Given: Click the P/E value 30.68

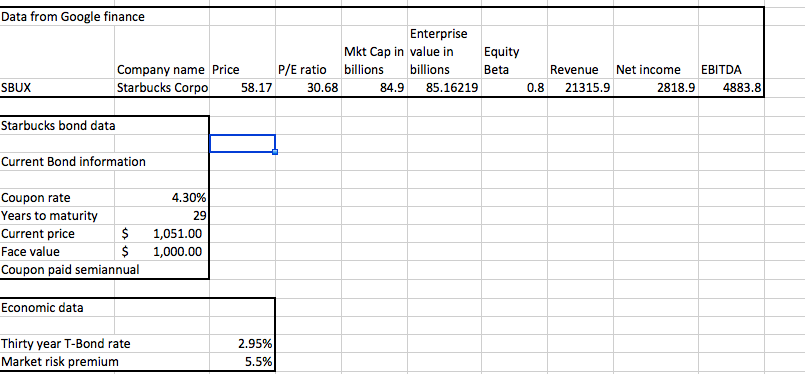Looking at the screenshot, I should point(309,87).
